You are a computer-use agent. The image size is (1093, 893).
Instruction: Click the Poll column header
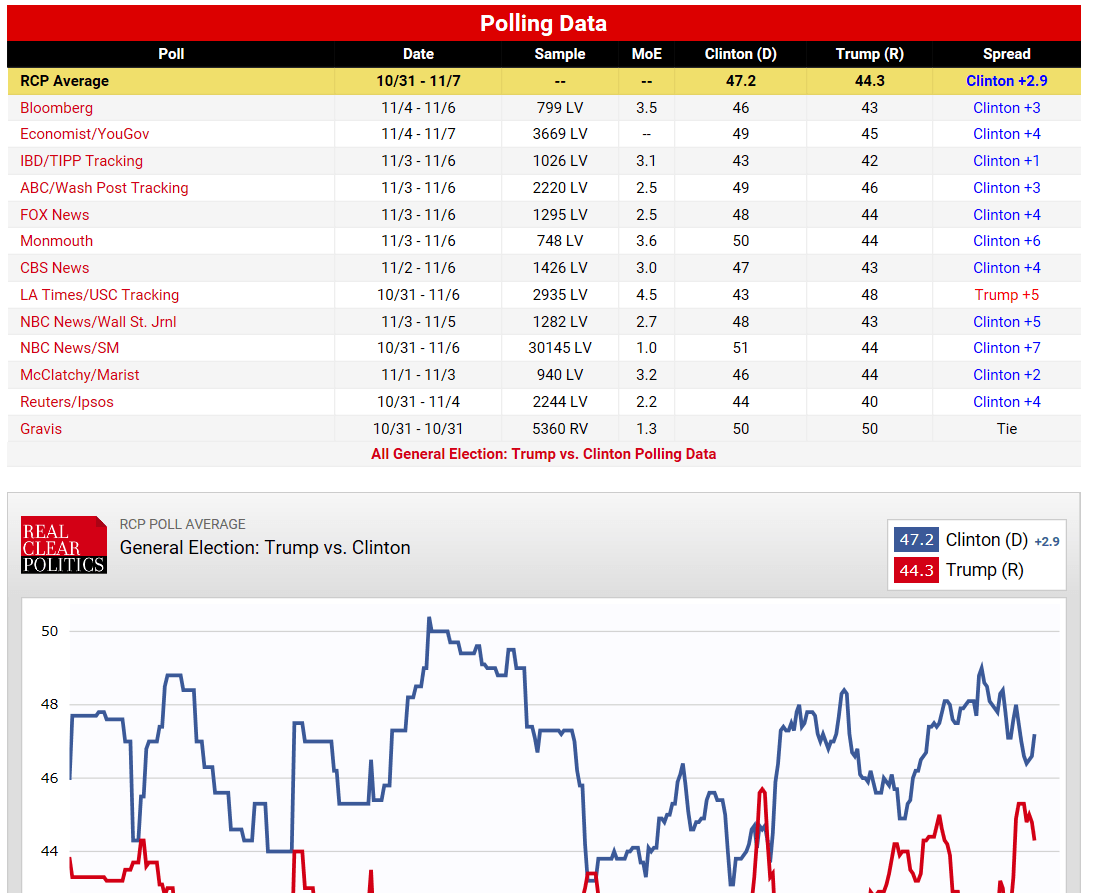click(x=171, y=54)
